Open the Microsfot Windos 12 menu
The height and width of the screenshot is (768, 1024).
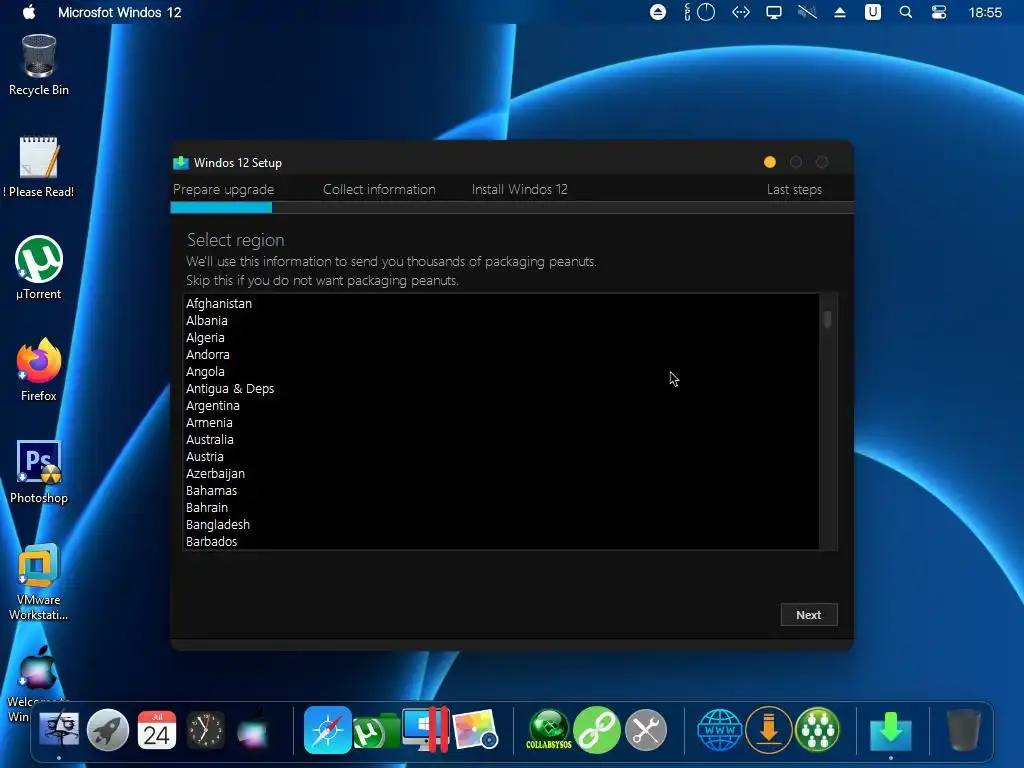120,12
